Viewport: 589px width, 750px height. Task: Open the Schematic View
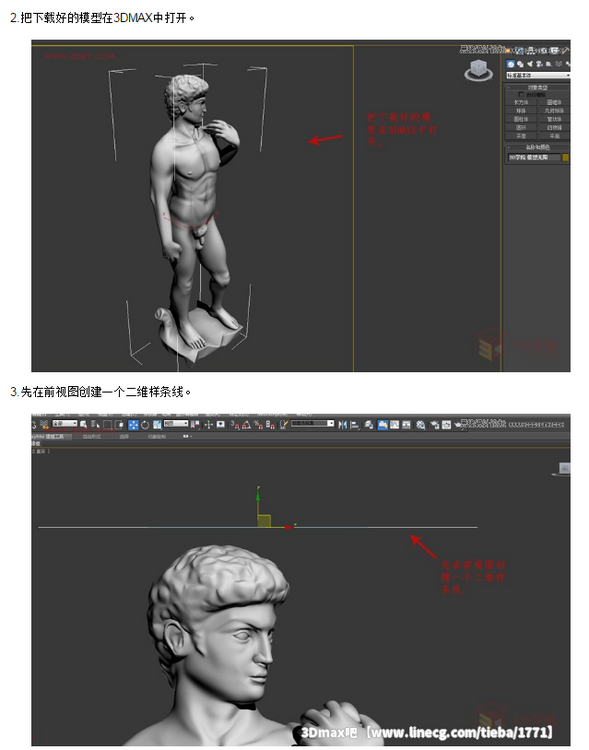(407, 425)
